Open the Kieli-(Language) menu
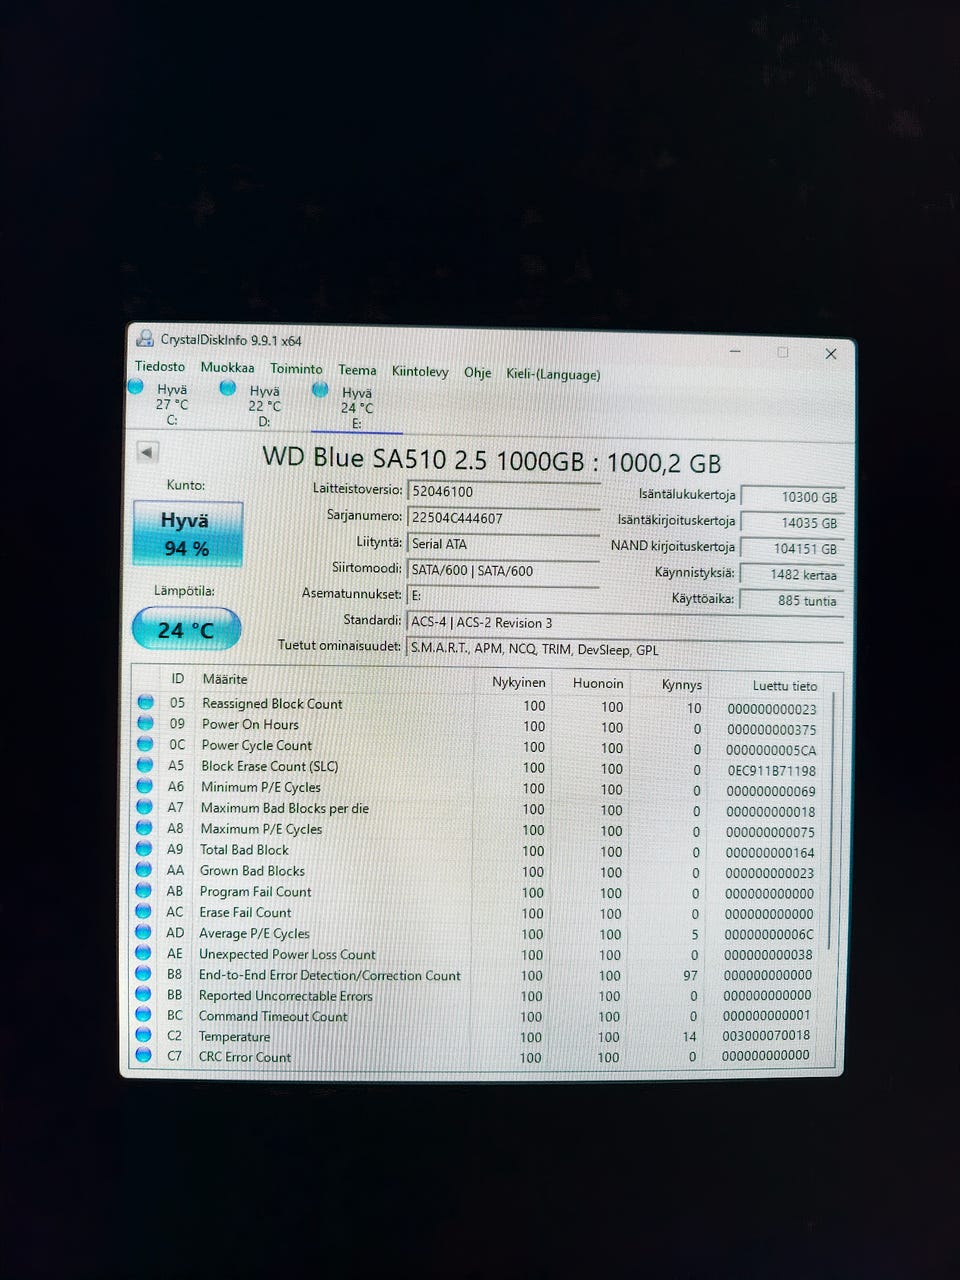 pos(553,374)
